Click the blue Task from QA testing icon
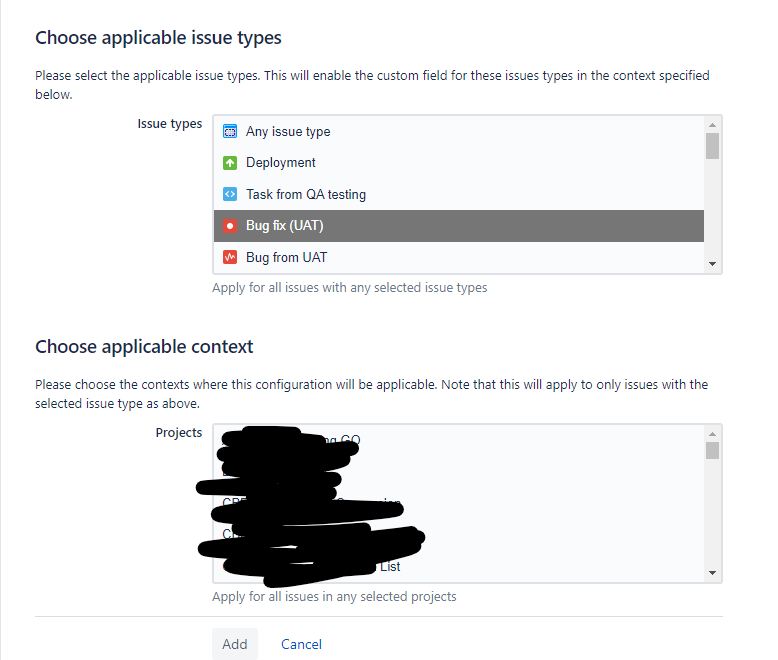778x660 pixels. (230, 194)
